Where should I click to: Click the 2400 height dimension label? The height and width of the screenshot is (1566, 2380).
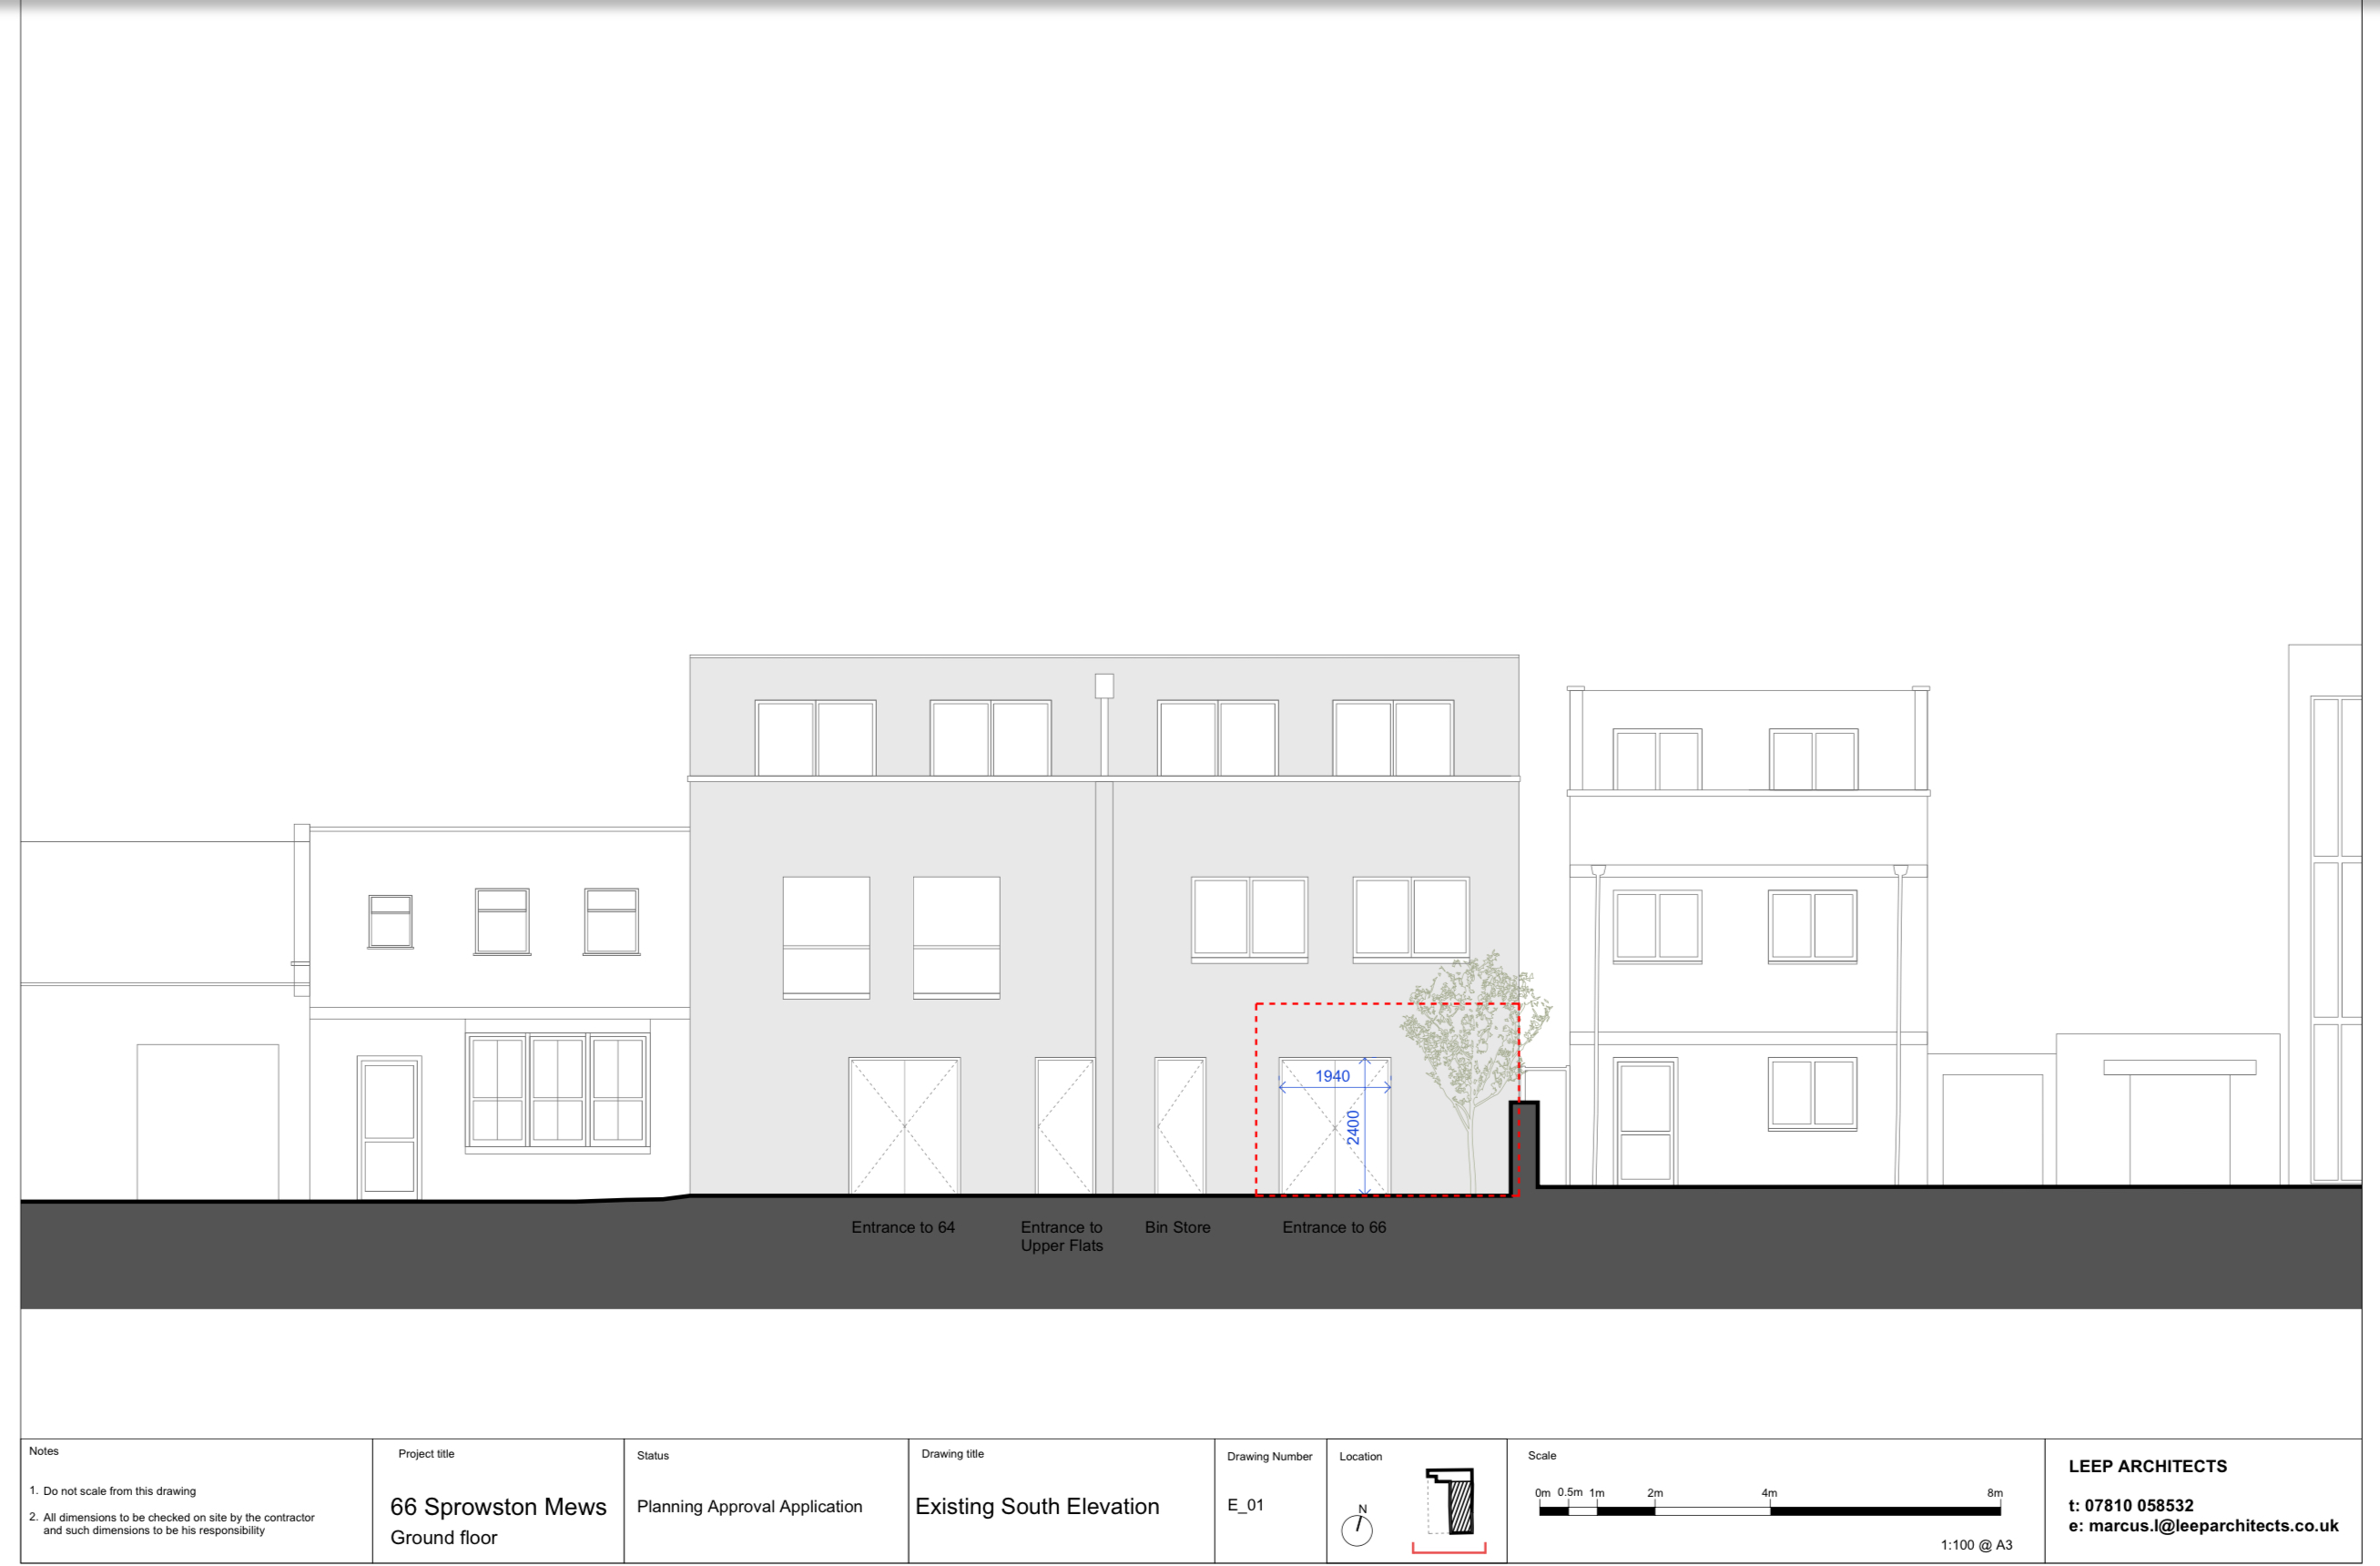(x=1353, y=1127)
